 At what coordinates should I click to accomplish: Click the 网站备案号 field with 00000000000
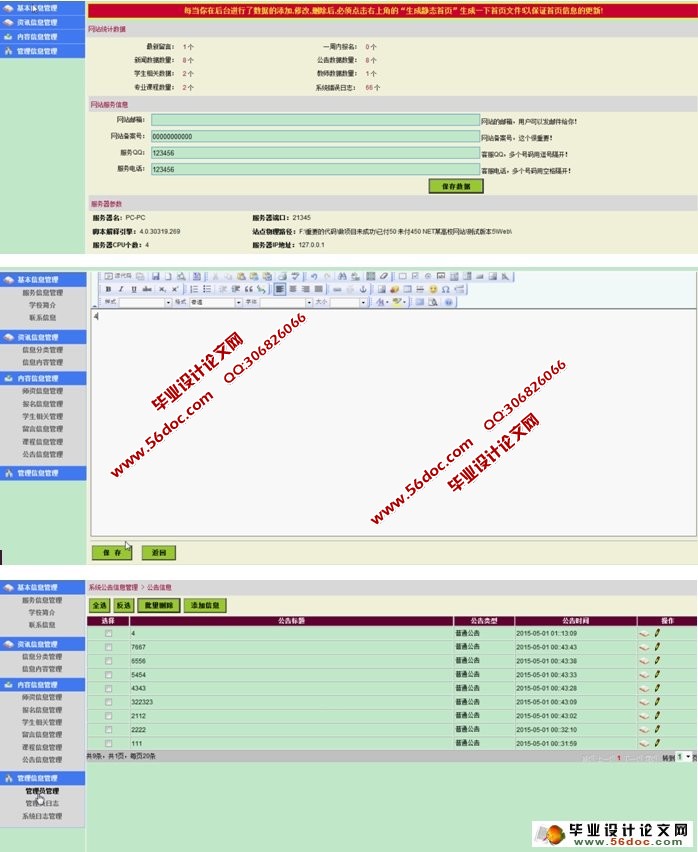(x=315, y=136)
